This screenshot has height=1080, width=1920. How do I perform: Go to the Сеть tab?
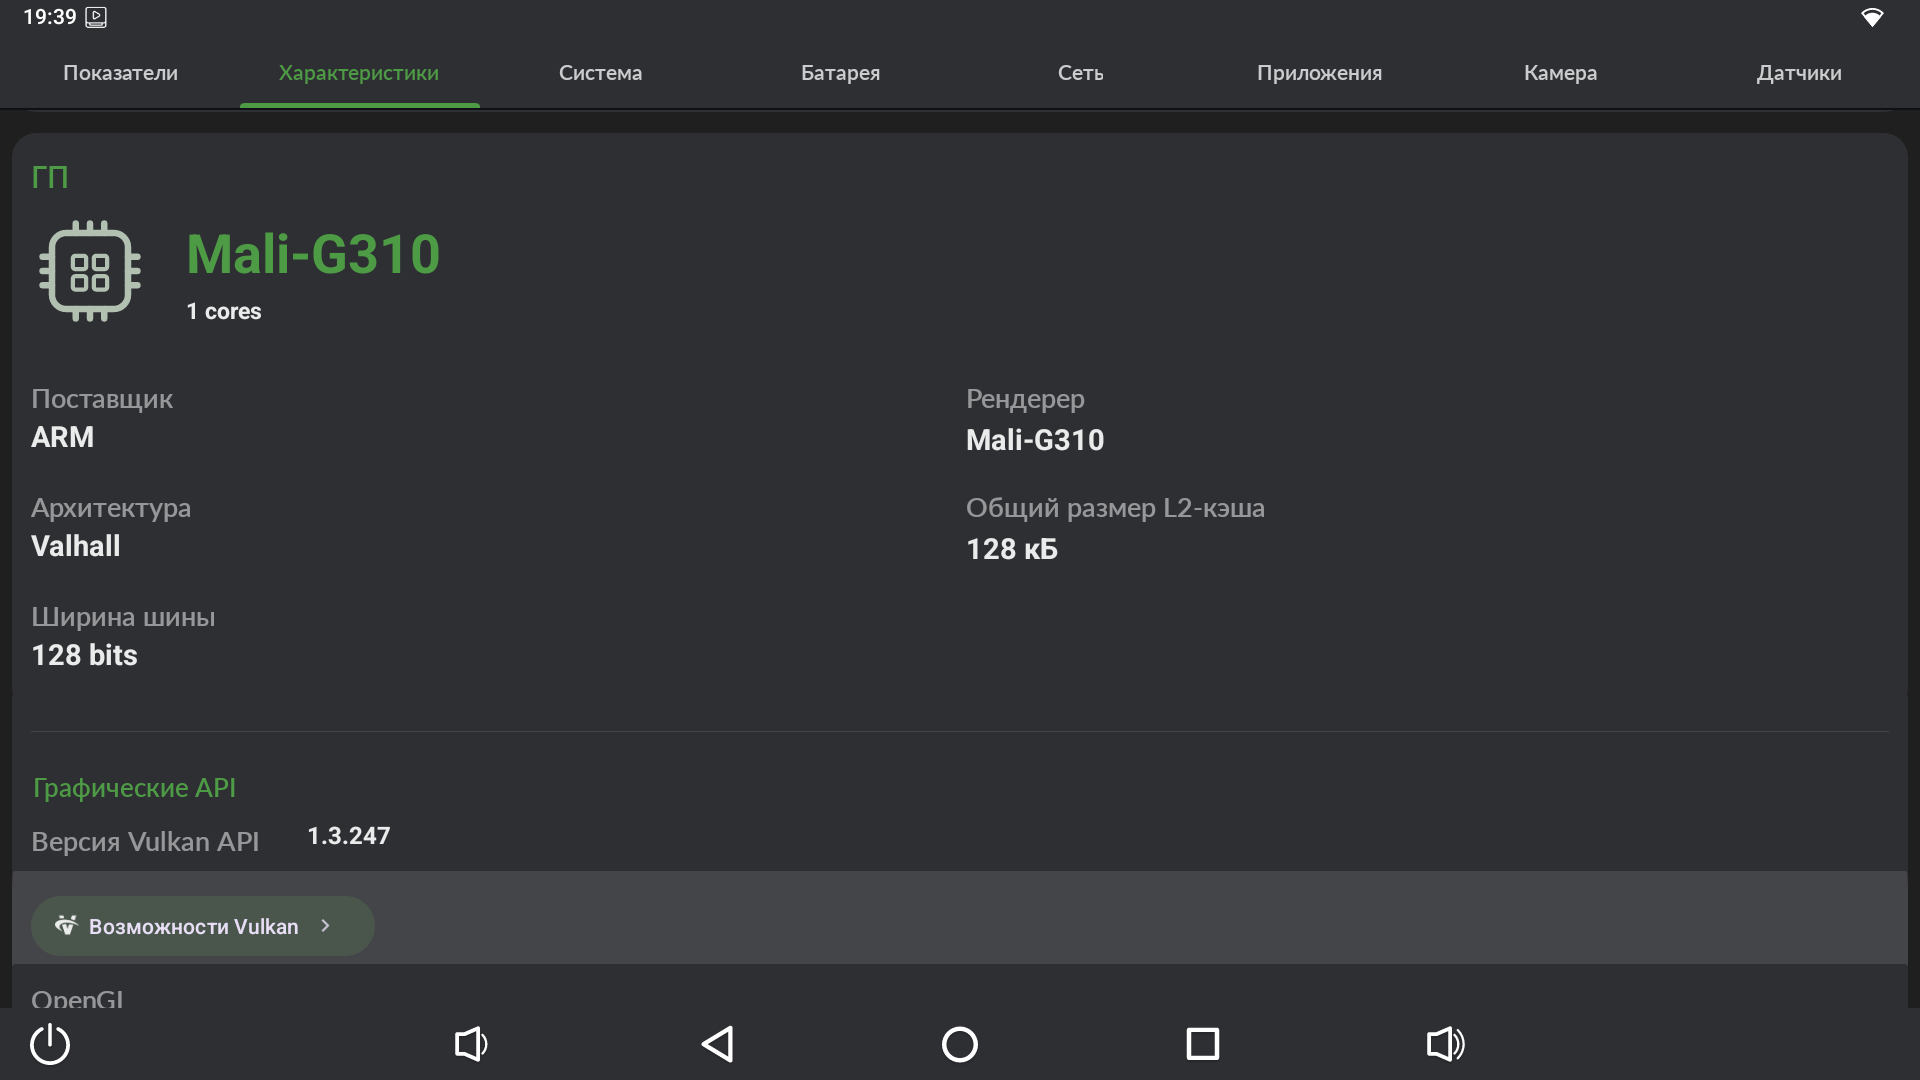(x=1080, y=73)
